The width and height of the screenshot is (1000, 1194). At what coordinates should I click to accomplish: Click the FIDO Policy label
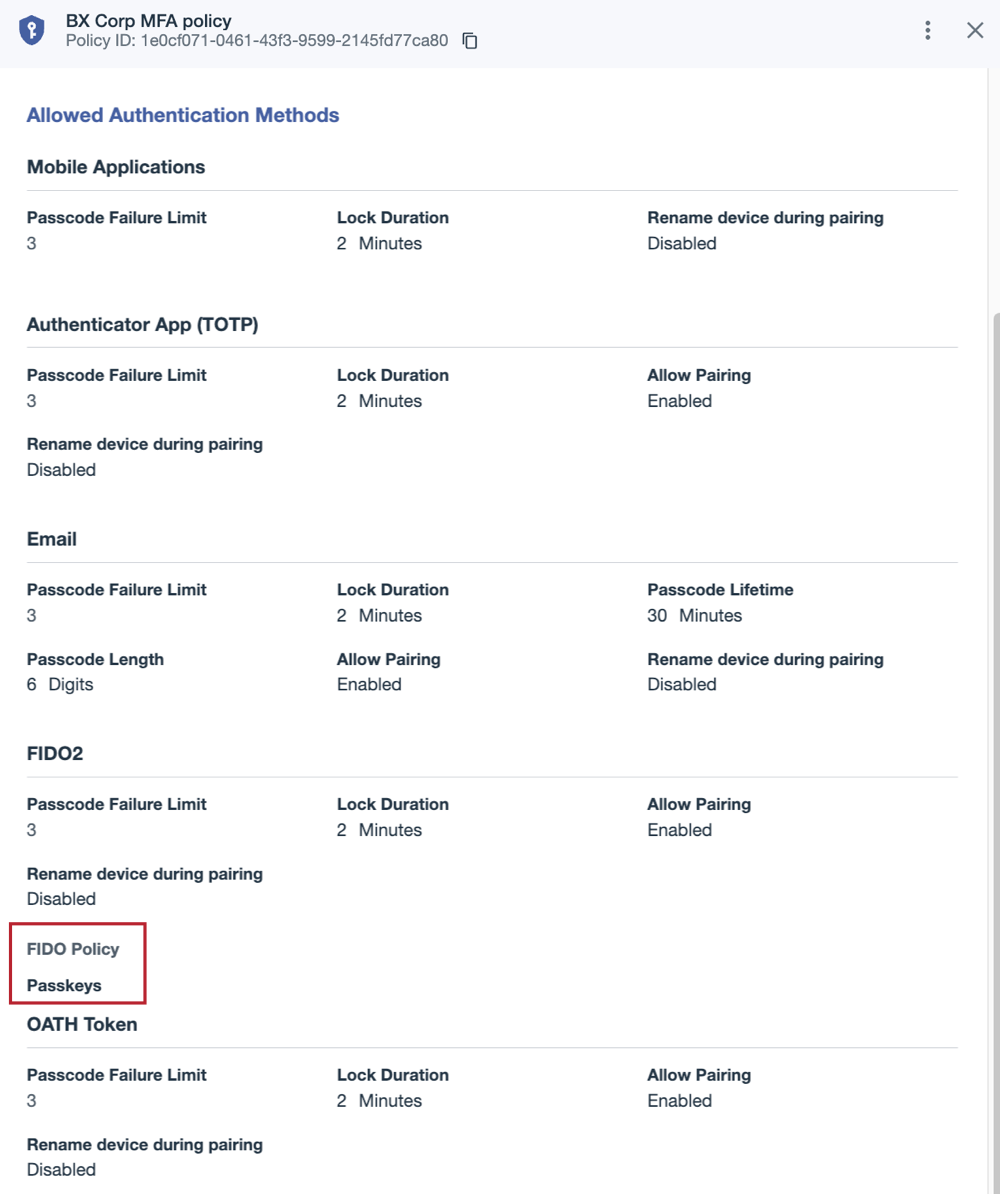[x=73, y=949]
